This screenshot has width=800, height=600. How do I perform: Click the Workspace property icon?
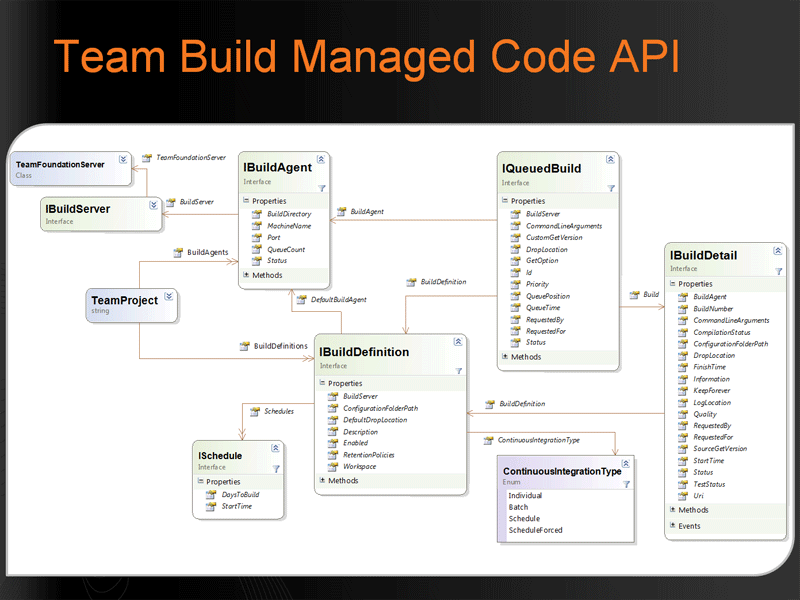click(333, 466)
